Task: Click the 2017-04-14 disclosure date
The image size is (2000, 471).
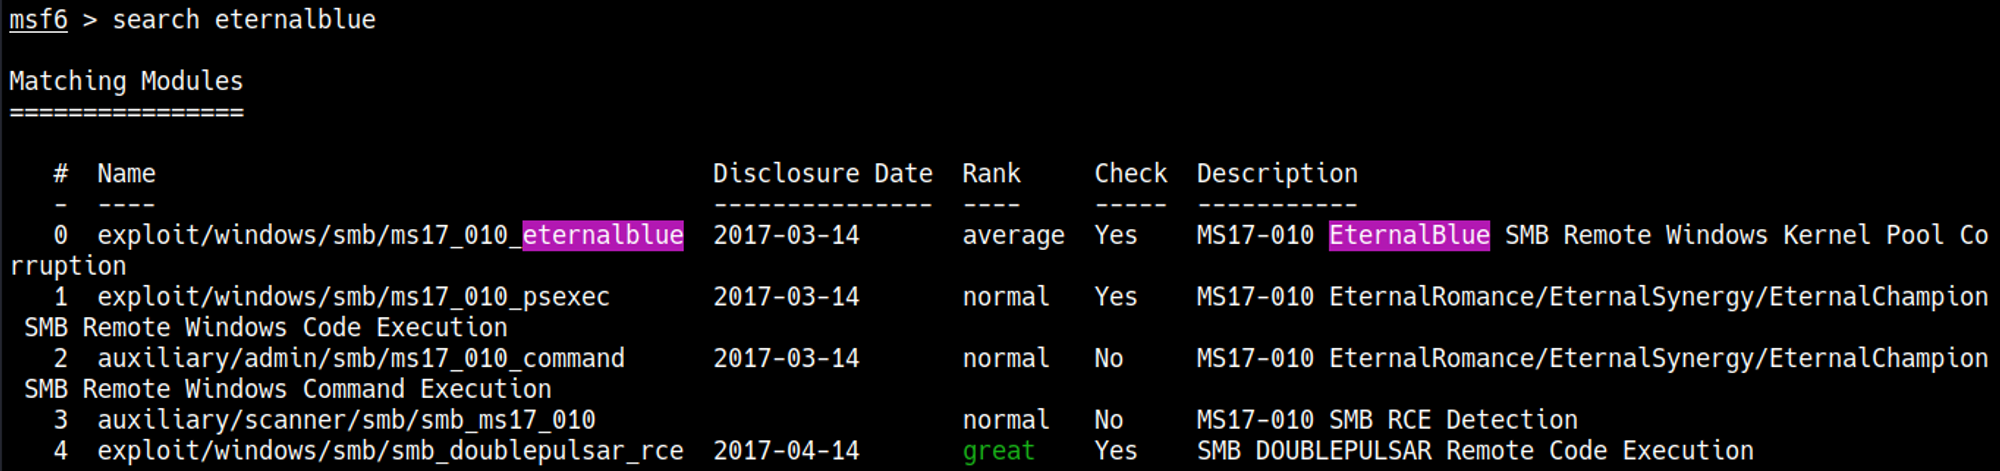Action: point(786,451)
